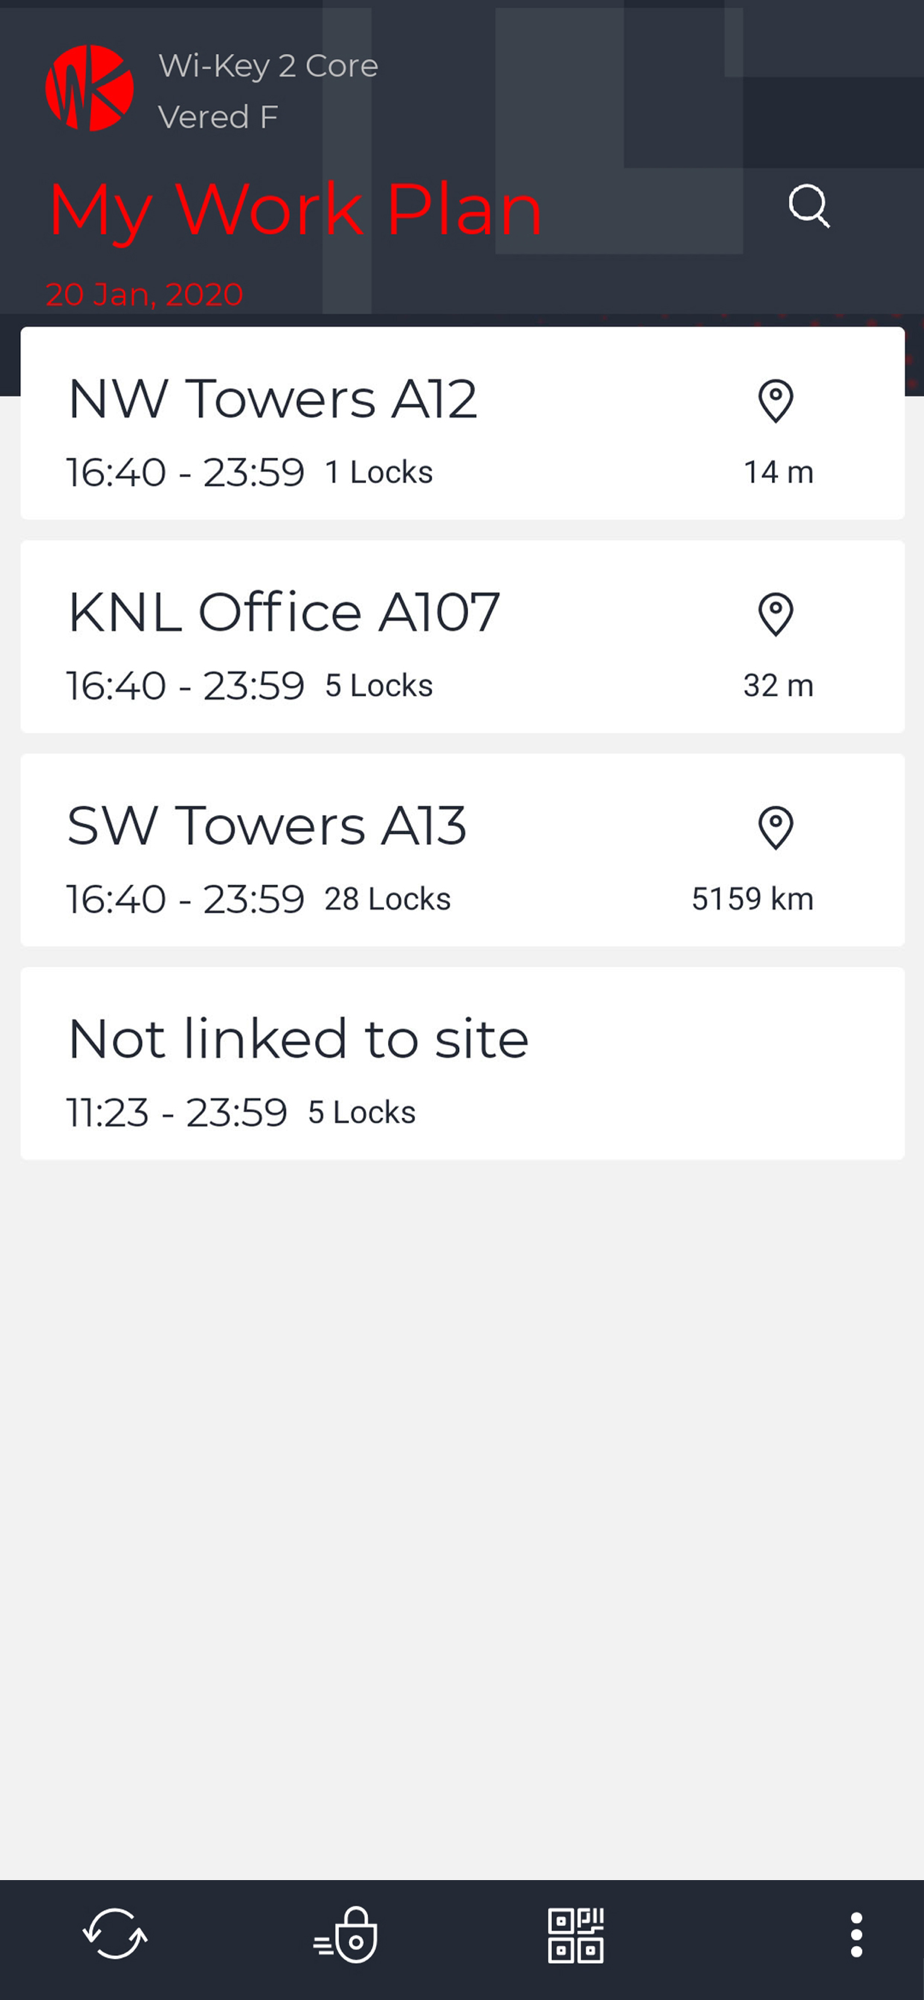924x2000 pixels.
Task: Tap the 28 Locks count
Action: [387, 899]
